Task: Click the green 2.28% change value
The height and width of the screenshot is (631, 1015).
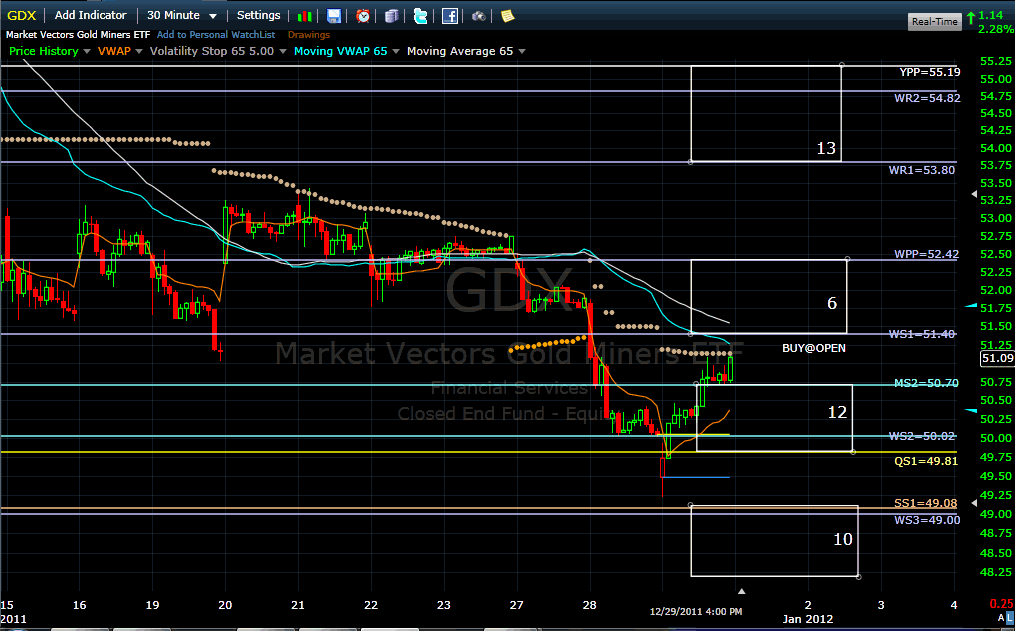Action: pyautogui.click(x=996, y=29)
